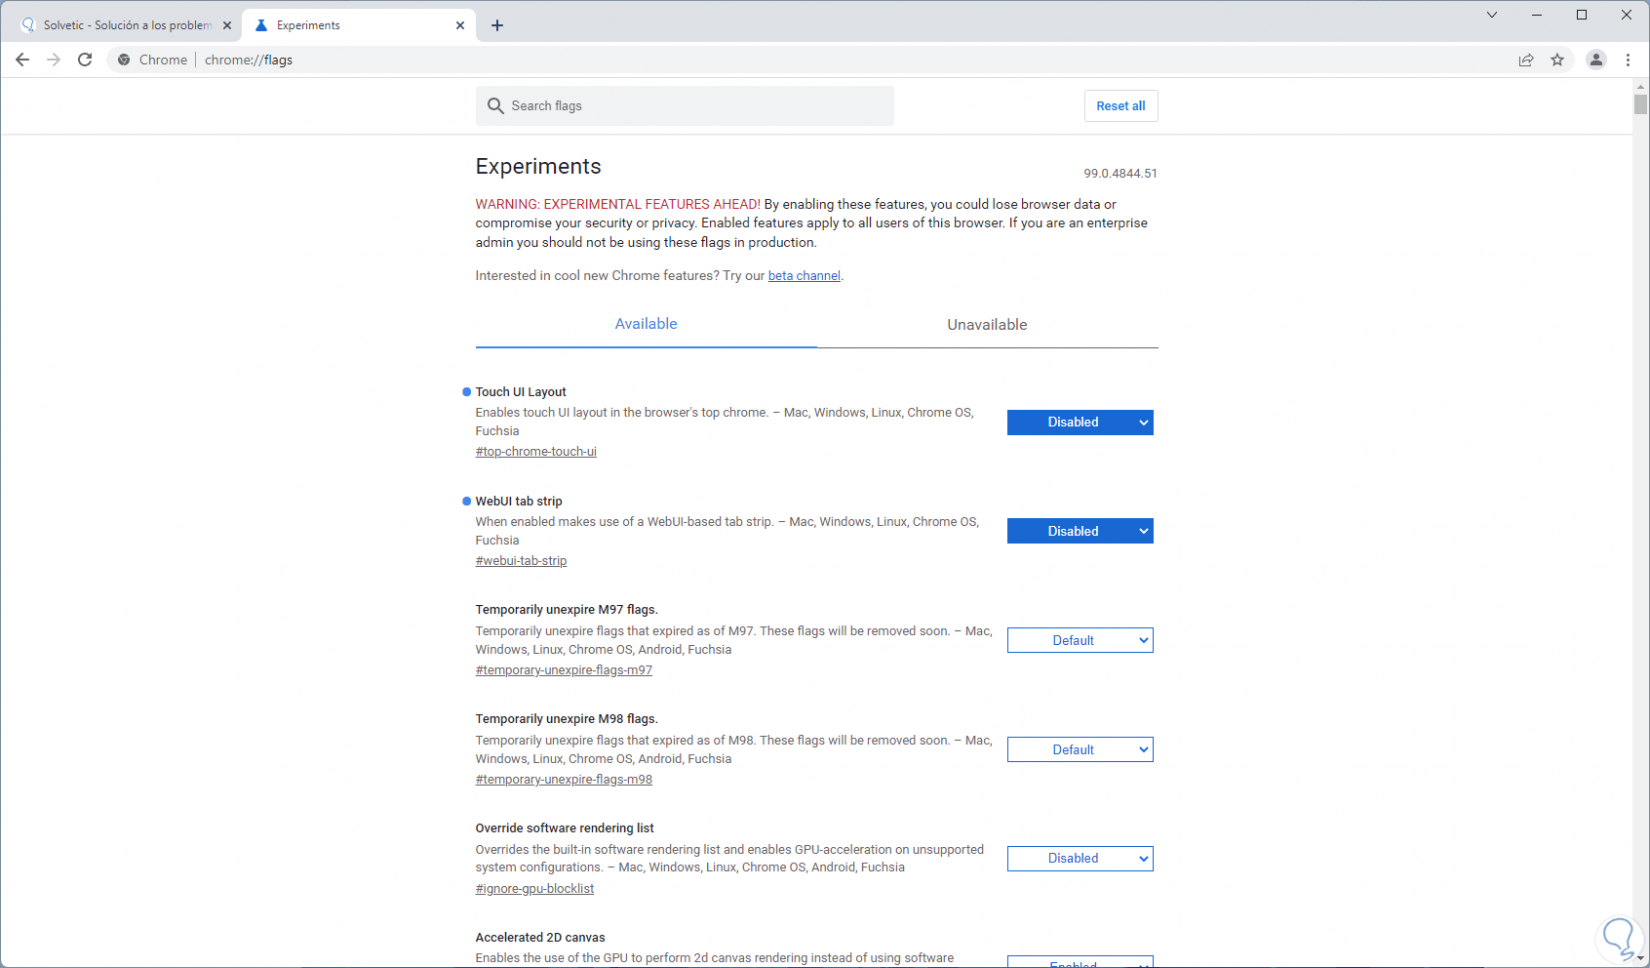Select the Solvetic browser tab
Image resolution: width=1650 pixels, height=968 pixels.
point(125,26)
